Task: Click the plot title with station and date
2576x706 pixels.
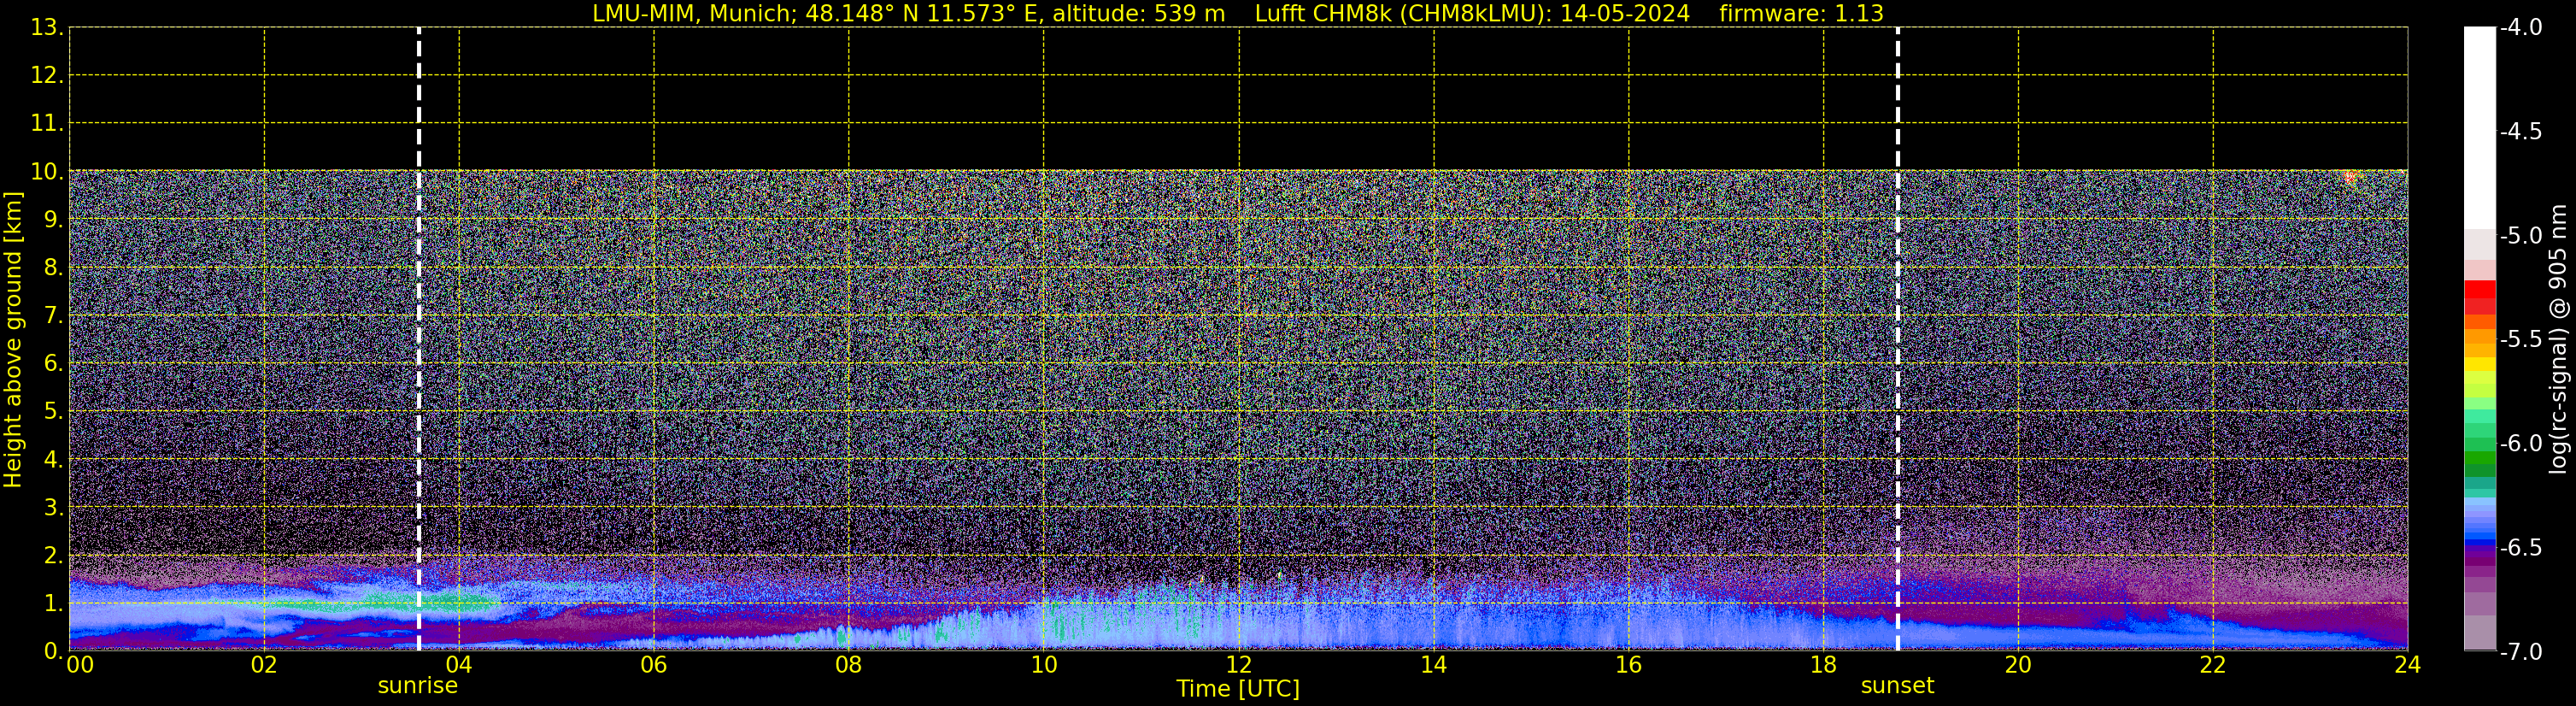Action: pos(1238,14)
